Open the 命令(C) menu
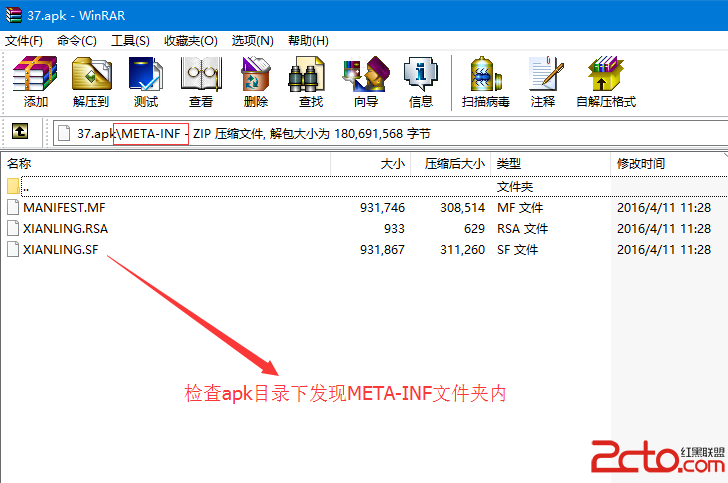 [x=77, y=41]
